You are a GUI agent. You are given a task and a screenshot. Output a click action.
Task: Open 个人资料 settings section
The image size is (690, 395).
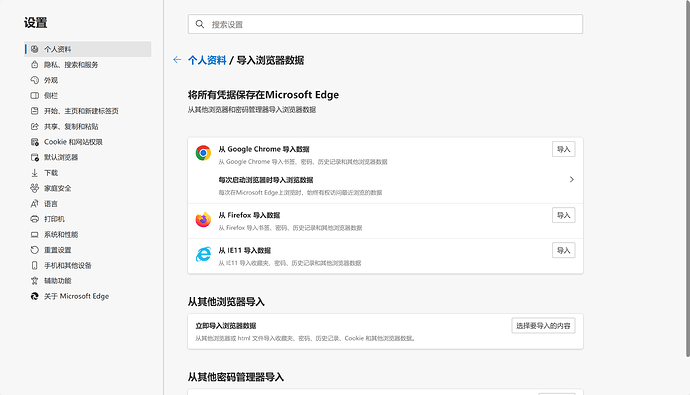[88, 49]
